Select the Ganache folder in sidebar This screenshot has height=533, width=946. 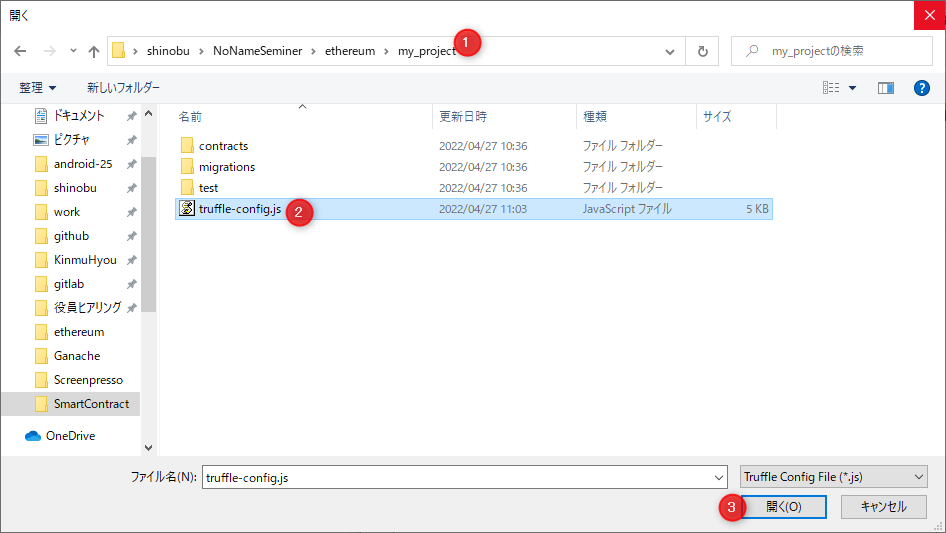pyautogui.click(x=77, y=356)
